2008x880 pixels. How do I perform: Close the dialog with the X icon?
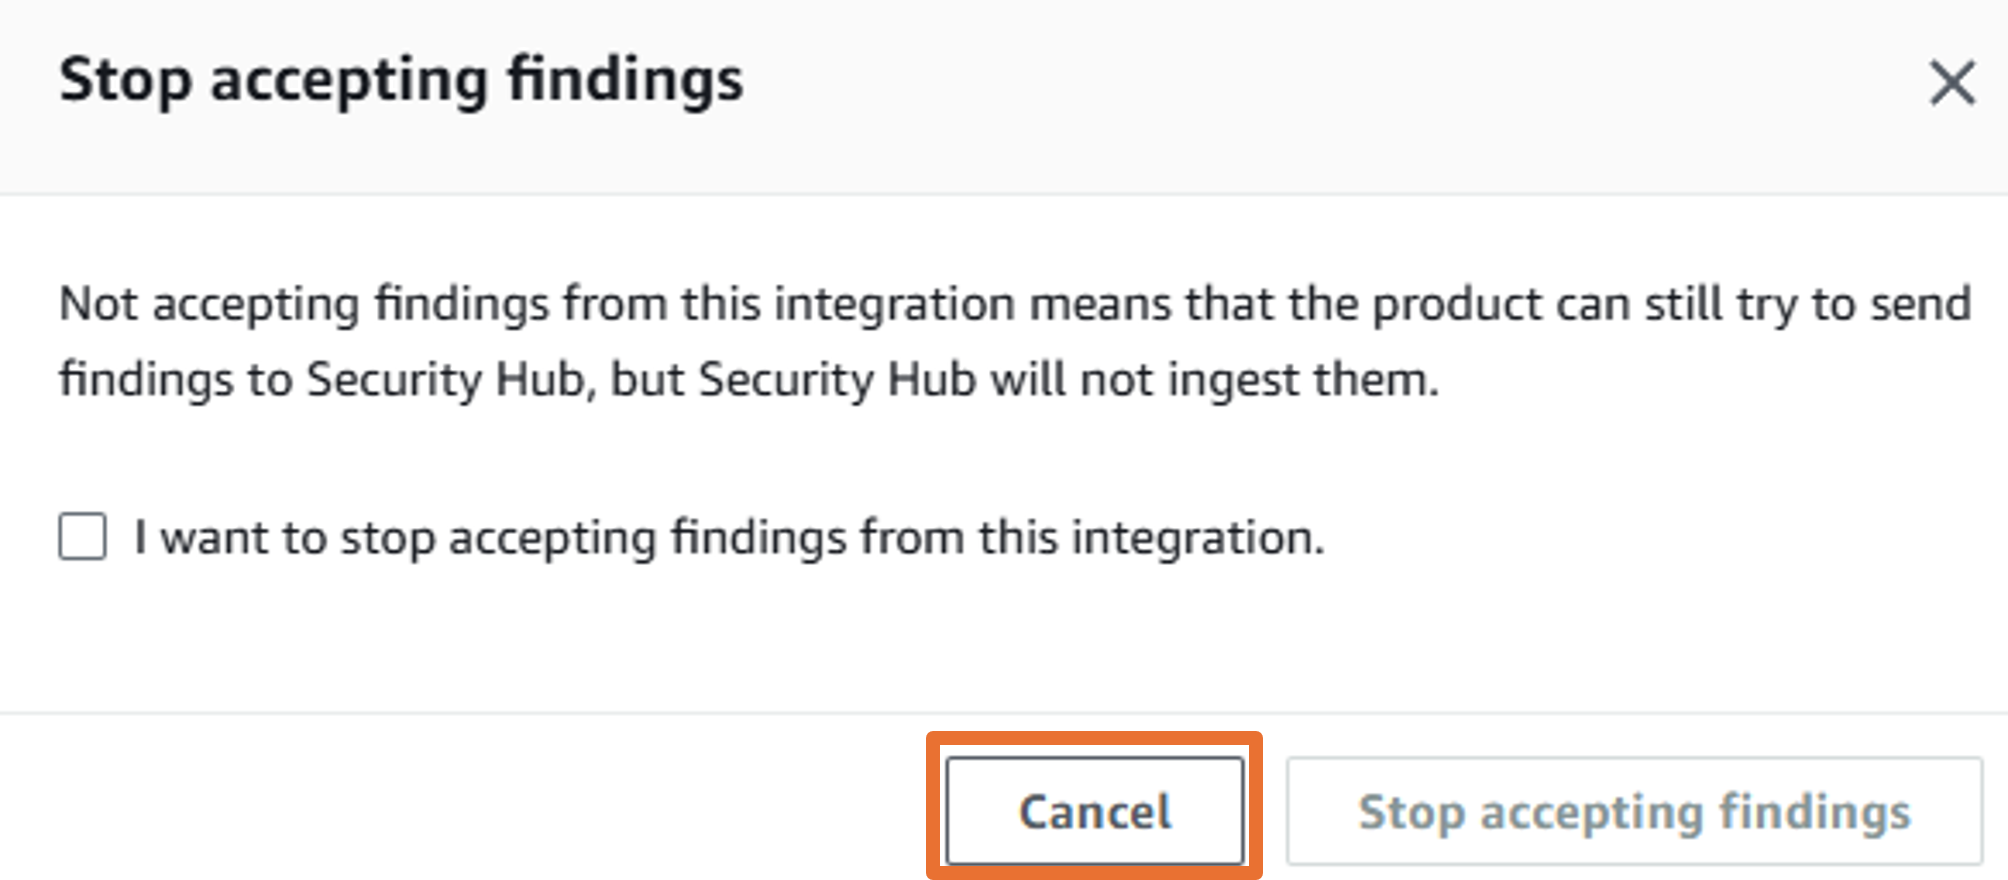1951,82
